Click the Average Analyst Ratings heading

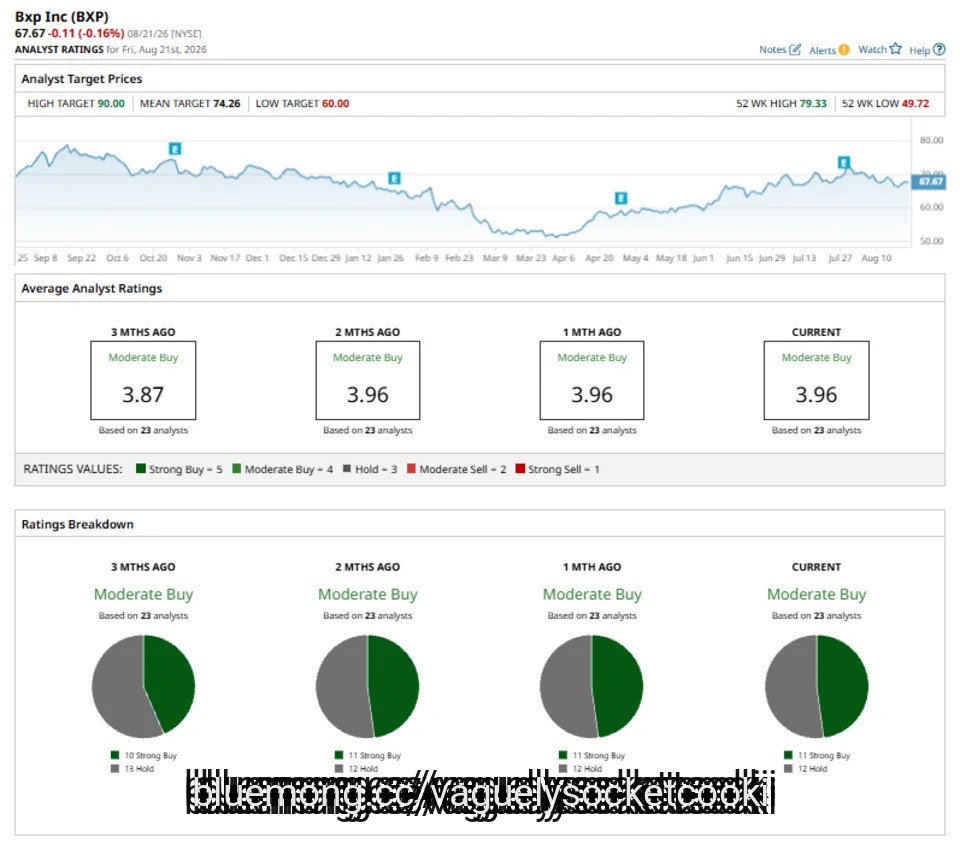92,288
